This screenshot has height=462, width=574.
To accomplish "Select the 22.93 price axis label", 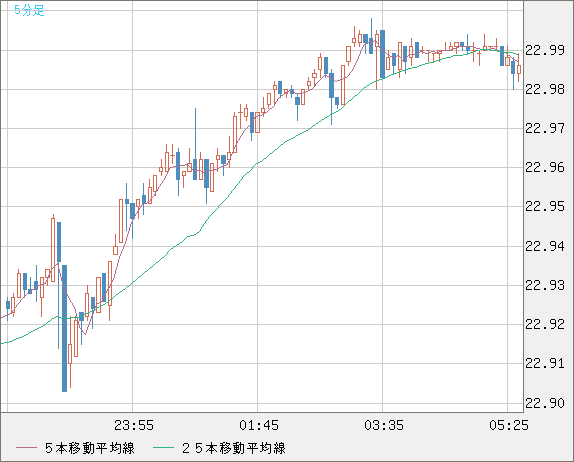I will coord(545,285).
